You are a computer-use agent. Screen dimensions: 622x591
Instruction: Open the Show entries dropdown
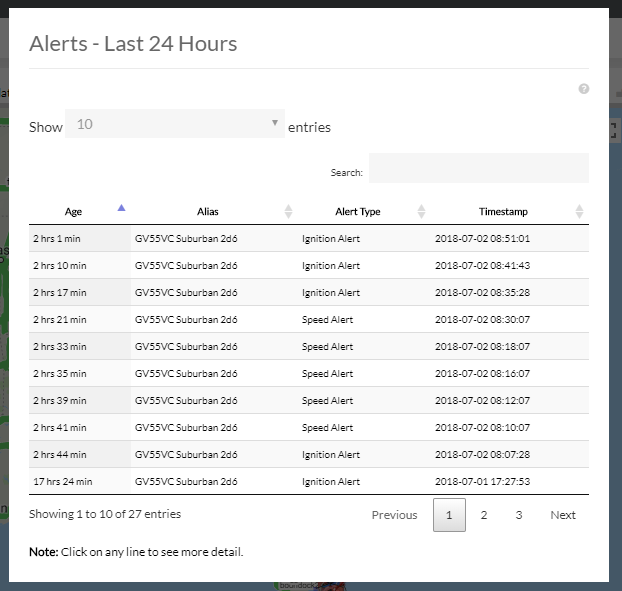coord(175,125)
